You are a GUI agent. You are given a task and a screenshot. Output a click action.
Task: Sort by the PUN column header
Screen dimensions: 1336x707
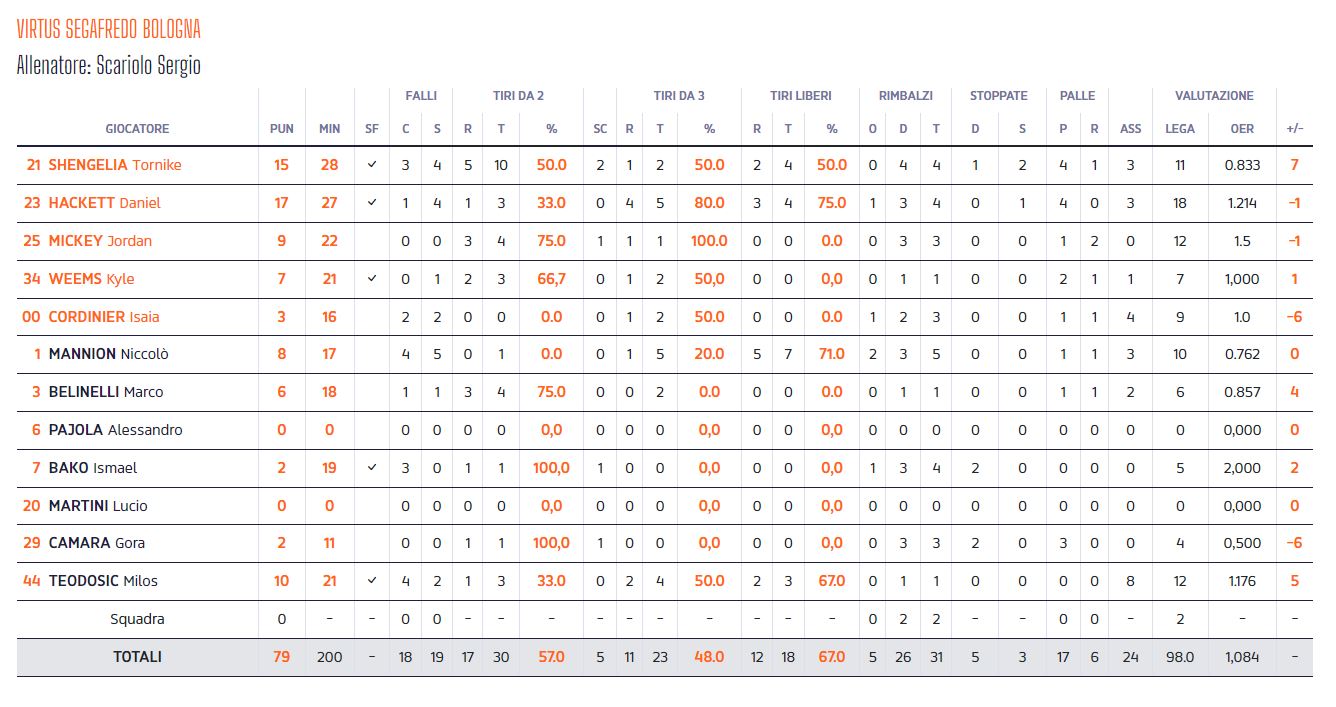pos(282,128)
